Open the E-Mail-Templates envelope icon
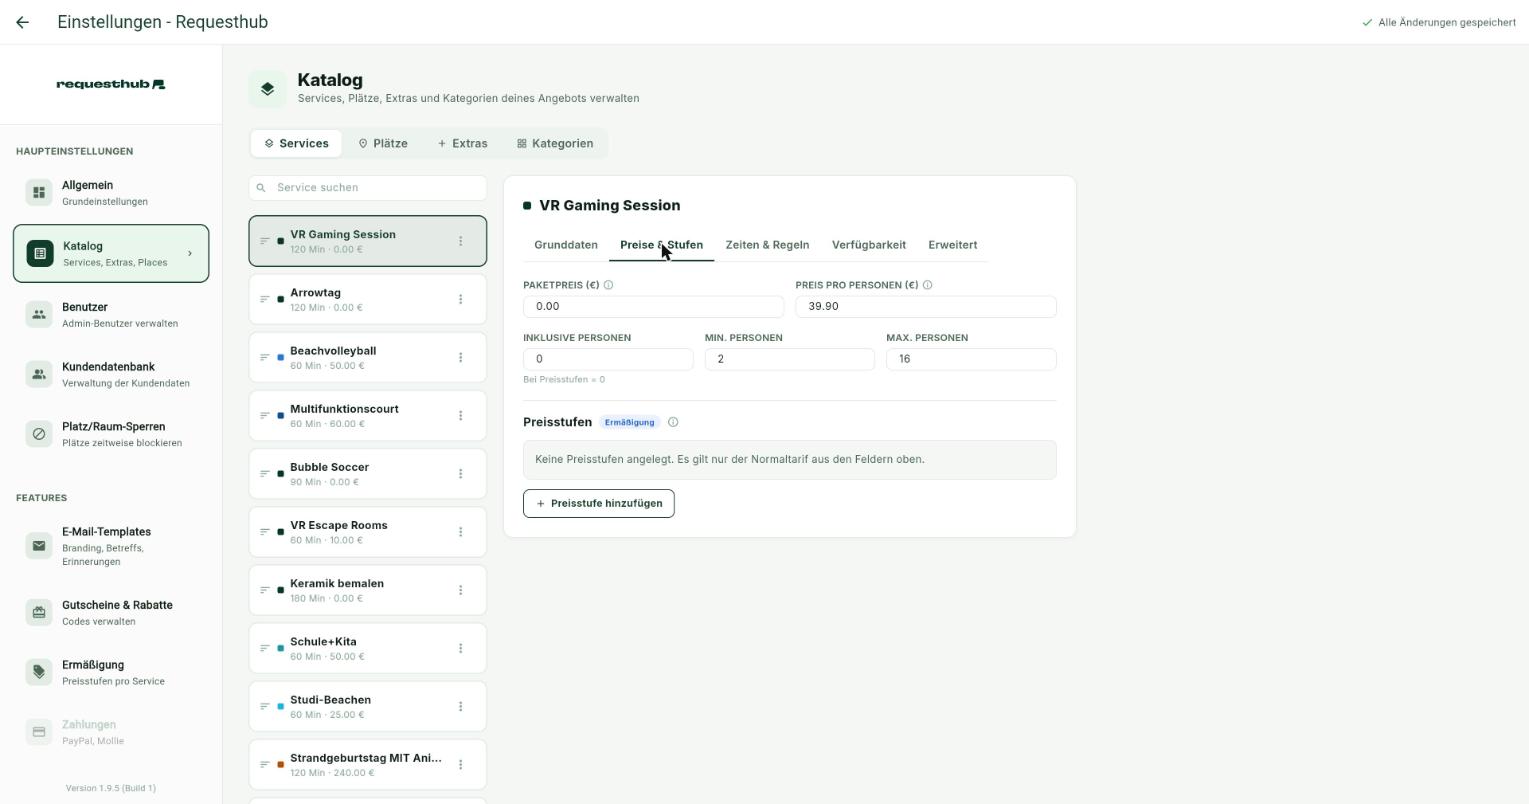Screen dimensions: 1529x804 point(39,546)
